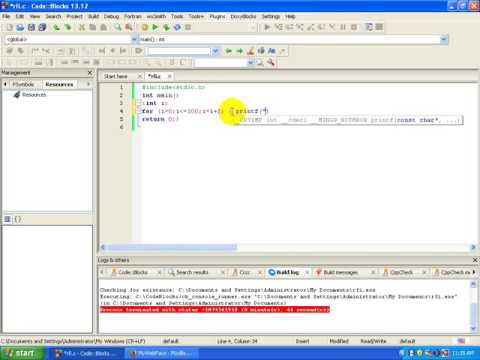
Task: Toggle fold marker on line 3
Action: 138,103
